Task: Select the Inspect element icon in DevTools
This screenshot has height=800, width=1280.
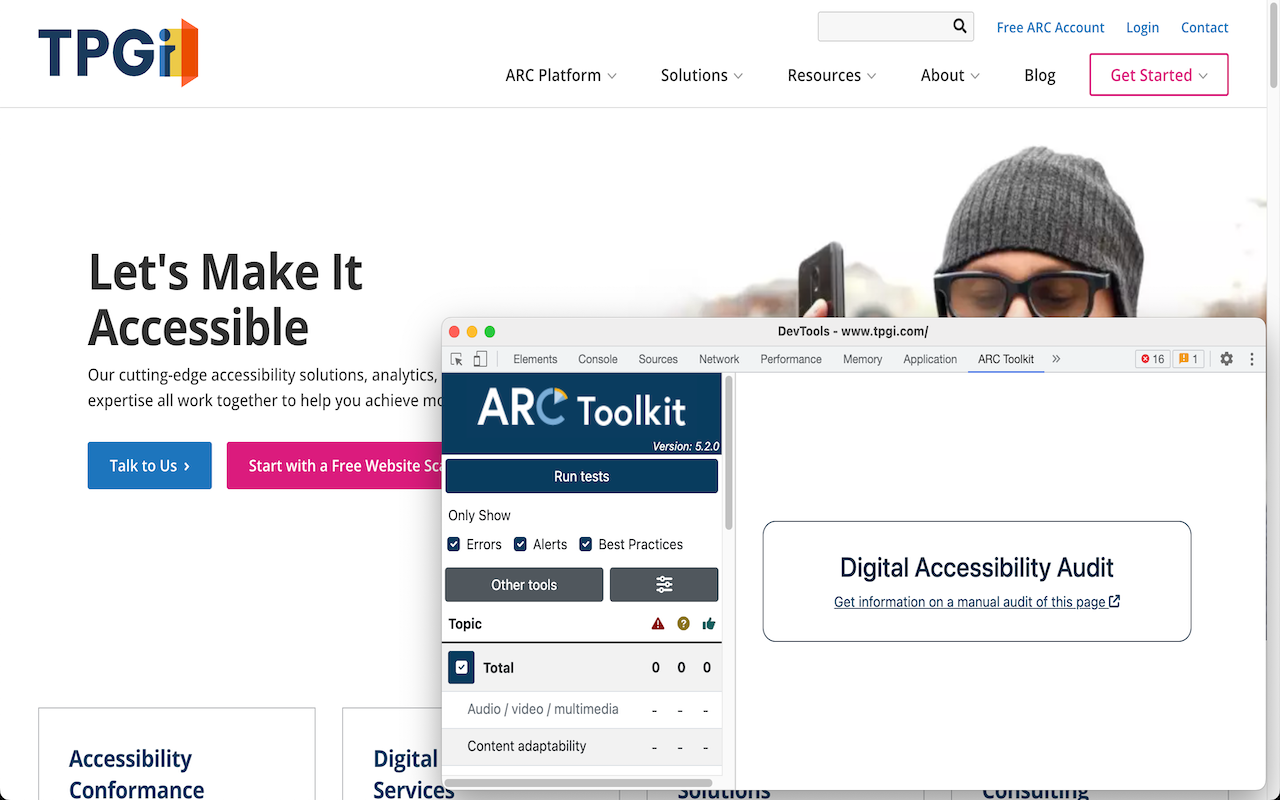Action: tap(456, 358)
